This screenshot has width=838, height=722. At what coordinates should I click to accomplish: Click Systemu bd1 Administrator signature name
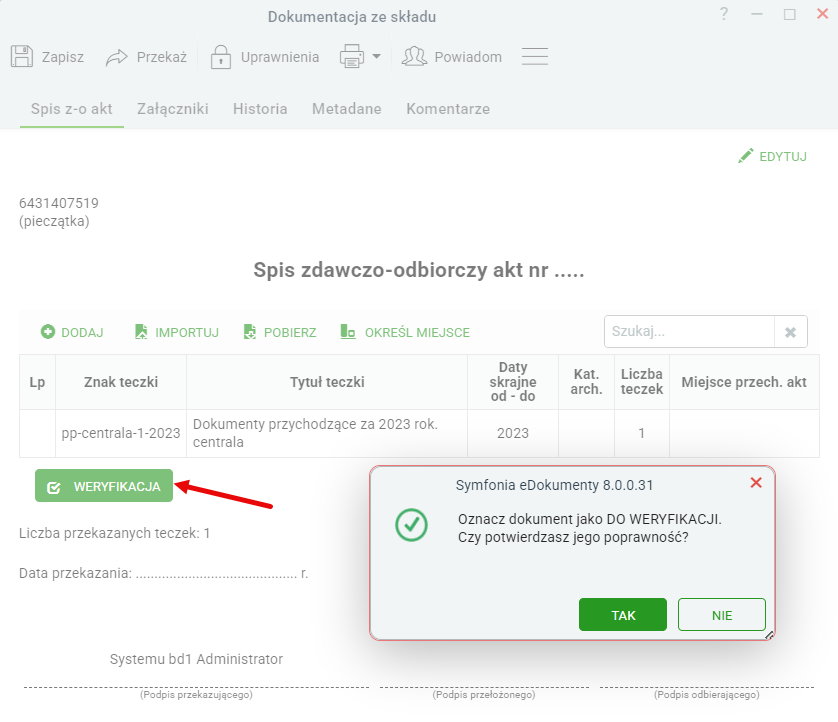tap(196, 659)
